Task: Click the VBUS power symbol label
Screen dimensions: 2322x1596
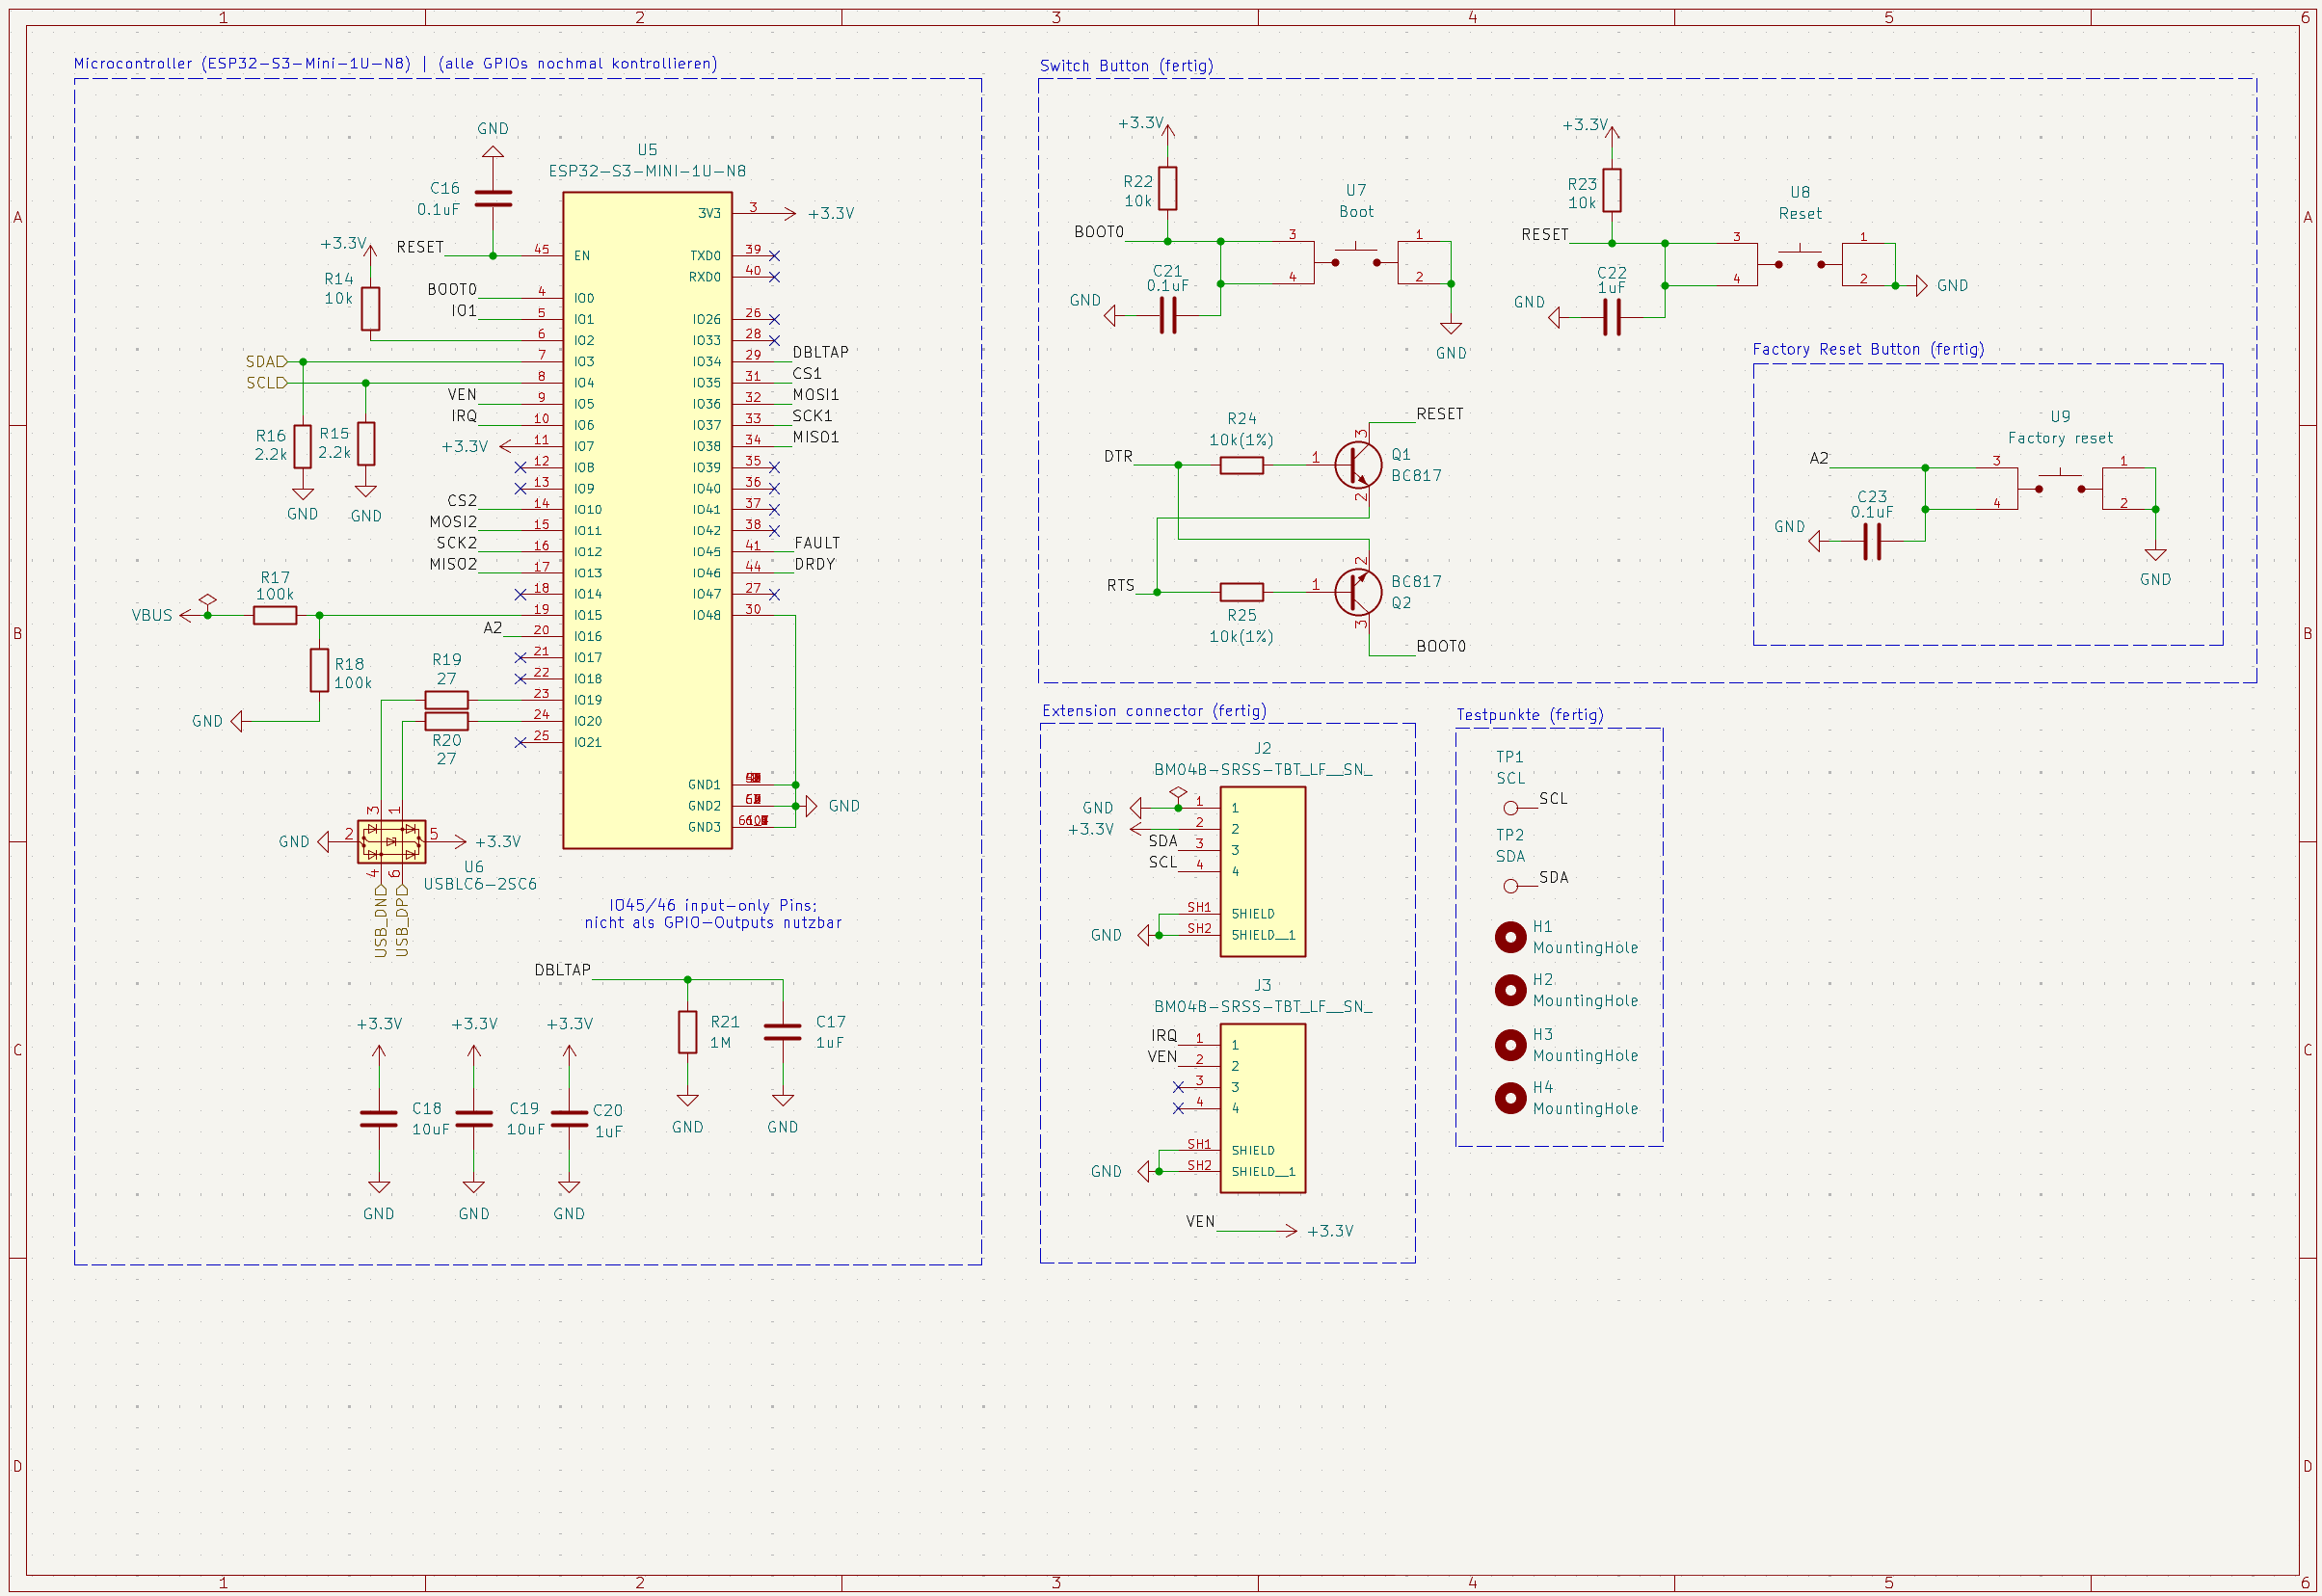Action: 152,615
